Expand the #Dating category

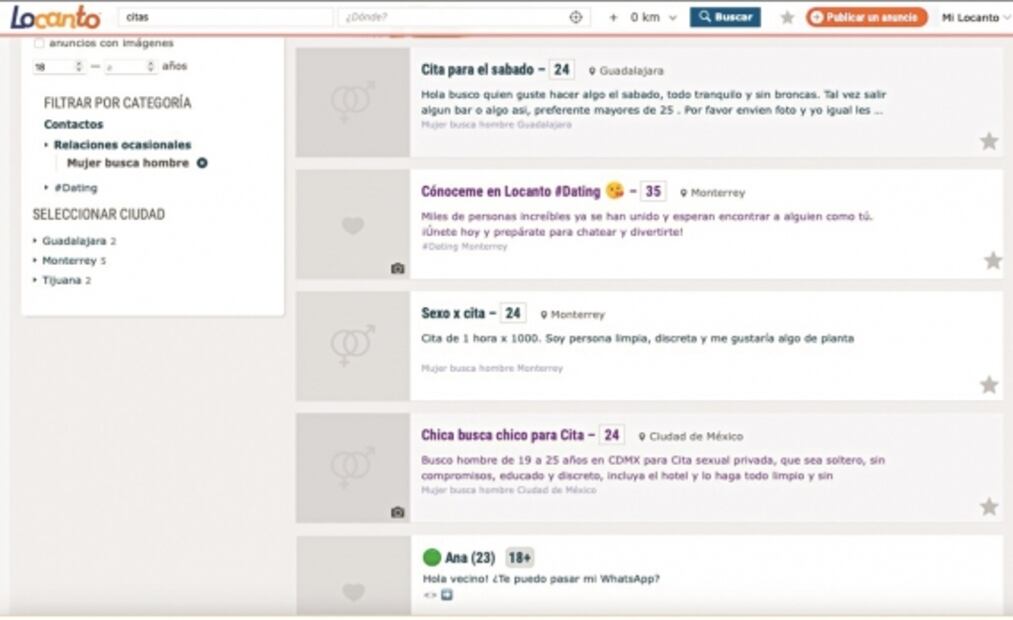click(75, 188)
